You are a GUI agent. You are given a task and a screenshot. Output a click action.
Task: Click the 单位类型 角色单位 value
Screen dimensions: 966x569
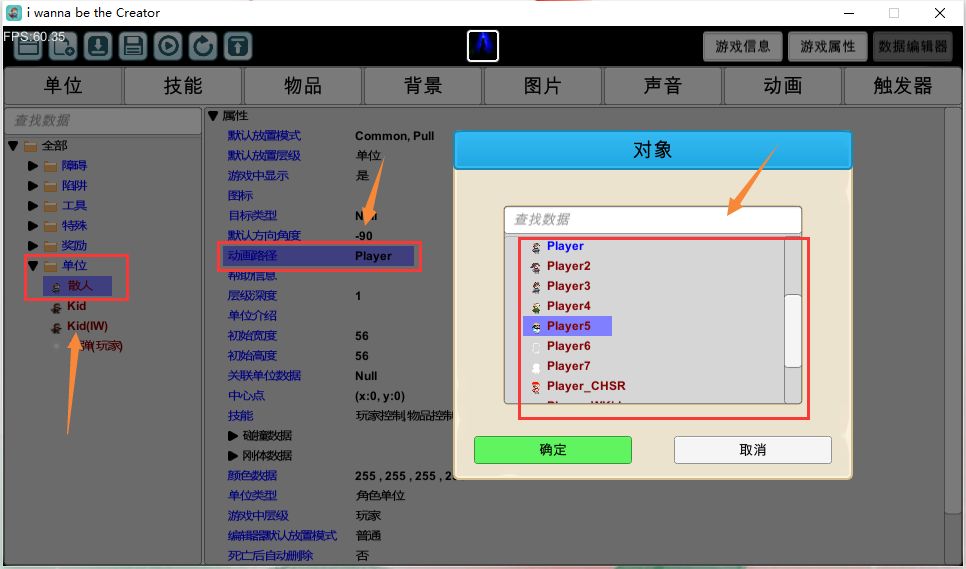click(x=380, y=496)
